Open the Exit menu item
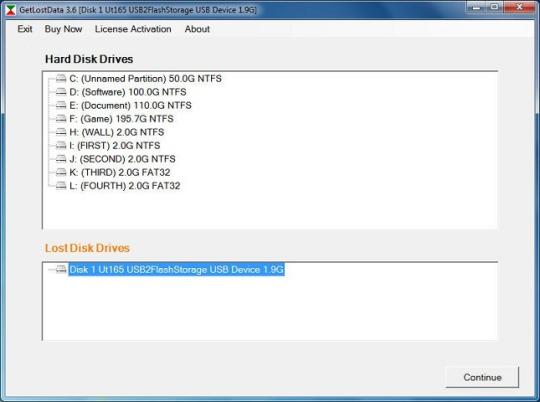 (x=25, y=29)
